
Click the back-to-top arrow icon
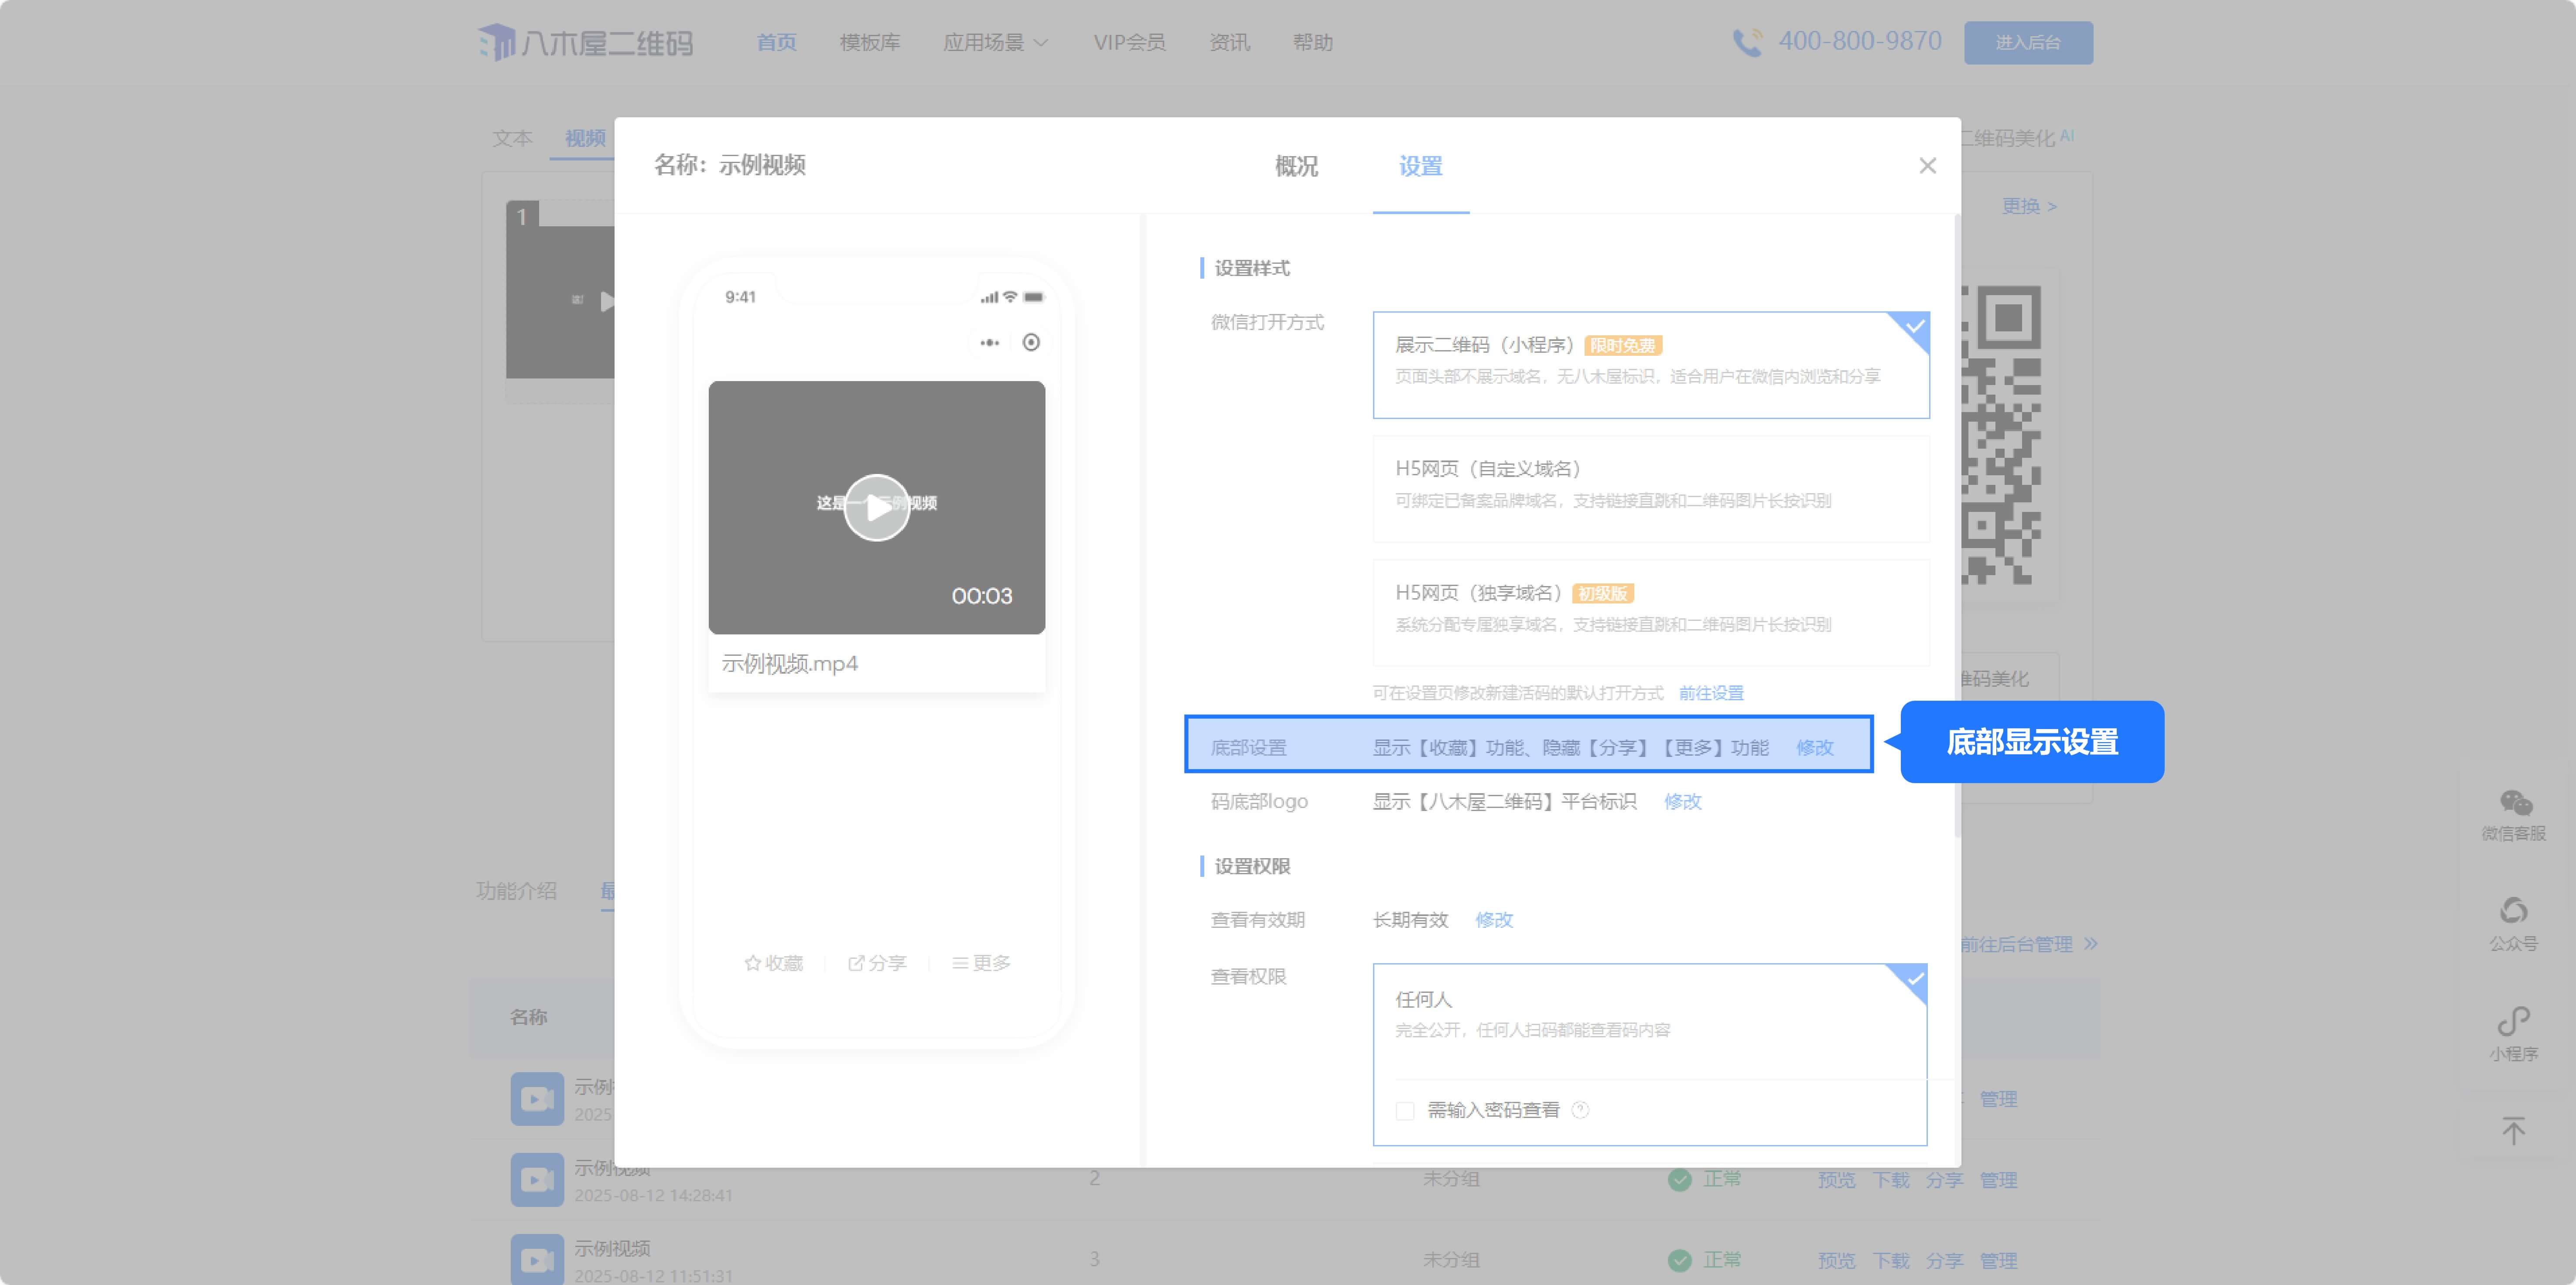pos(2513,1130)
